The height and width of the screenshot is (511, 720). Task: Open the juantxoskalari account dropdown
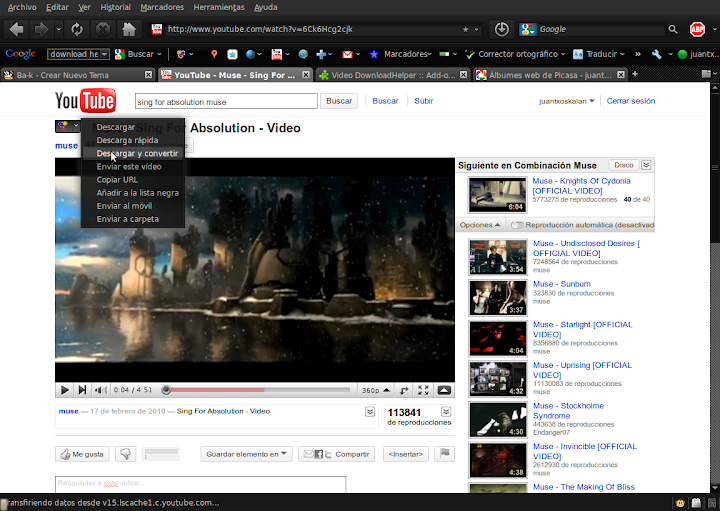[x=567, y=101]
